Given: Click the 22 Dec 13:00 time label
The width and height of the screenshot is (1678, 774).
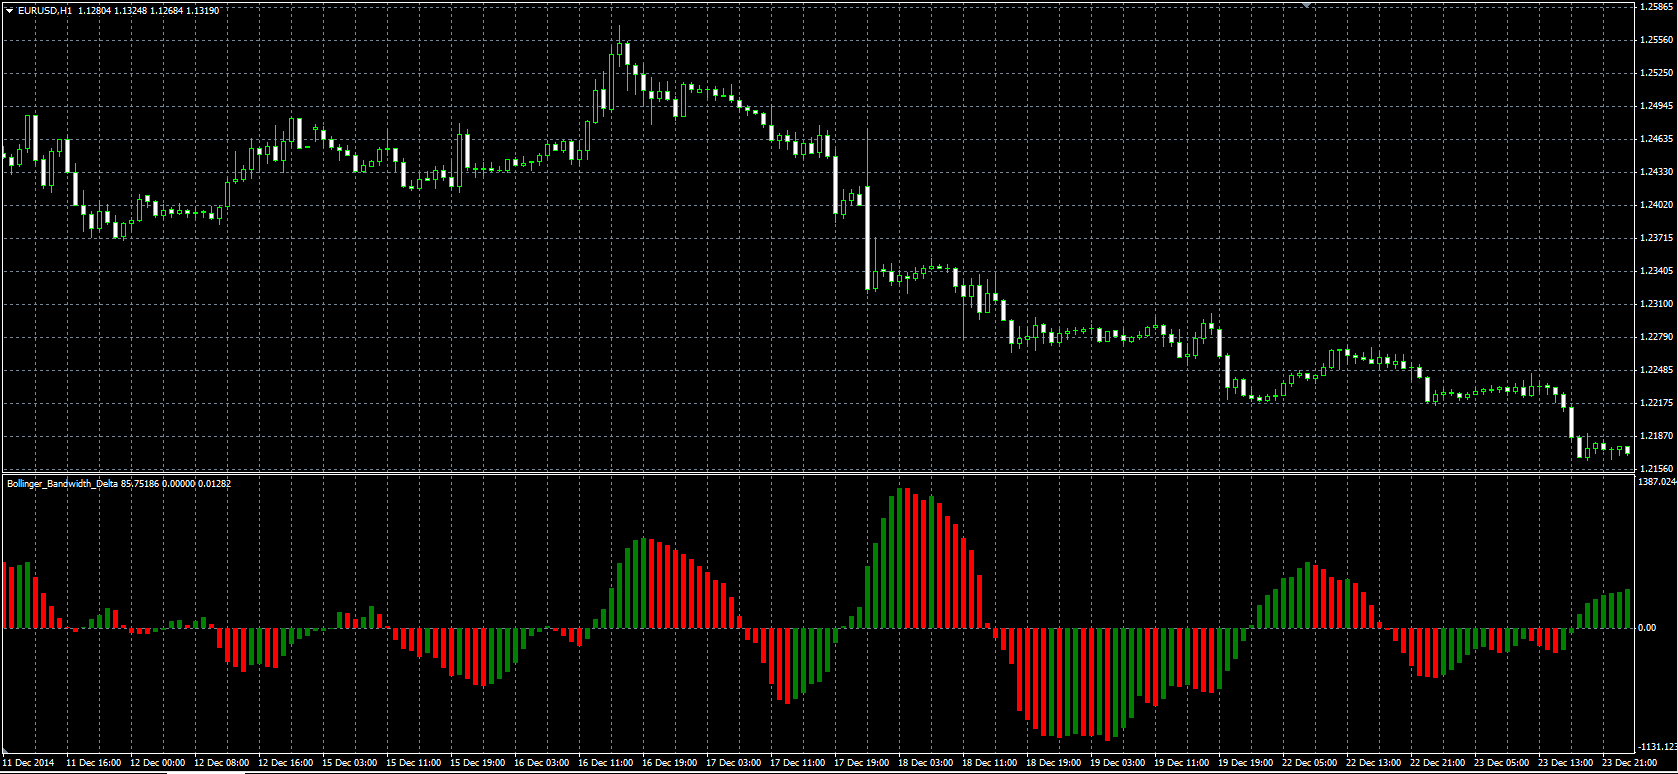Looking at the screenshot, I should point(1374,763).
